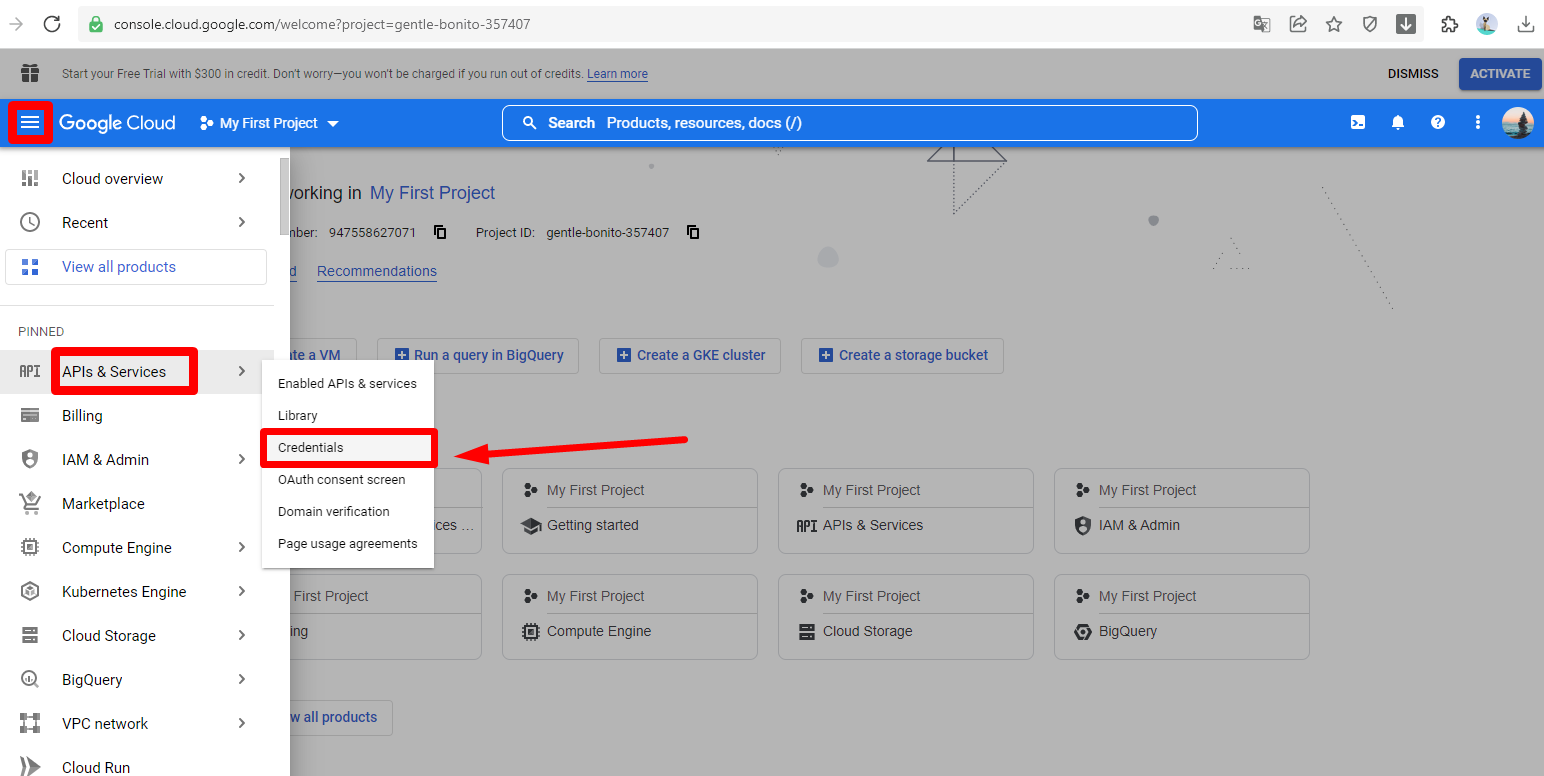The height and width of the screenshot is (776, 1544).
Task: Expand the IAM & Admin submenu arrow
Action: (242, 459)
